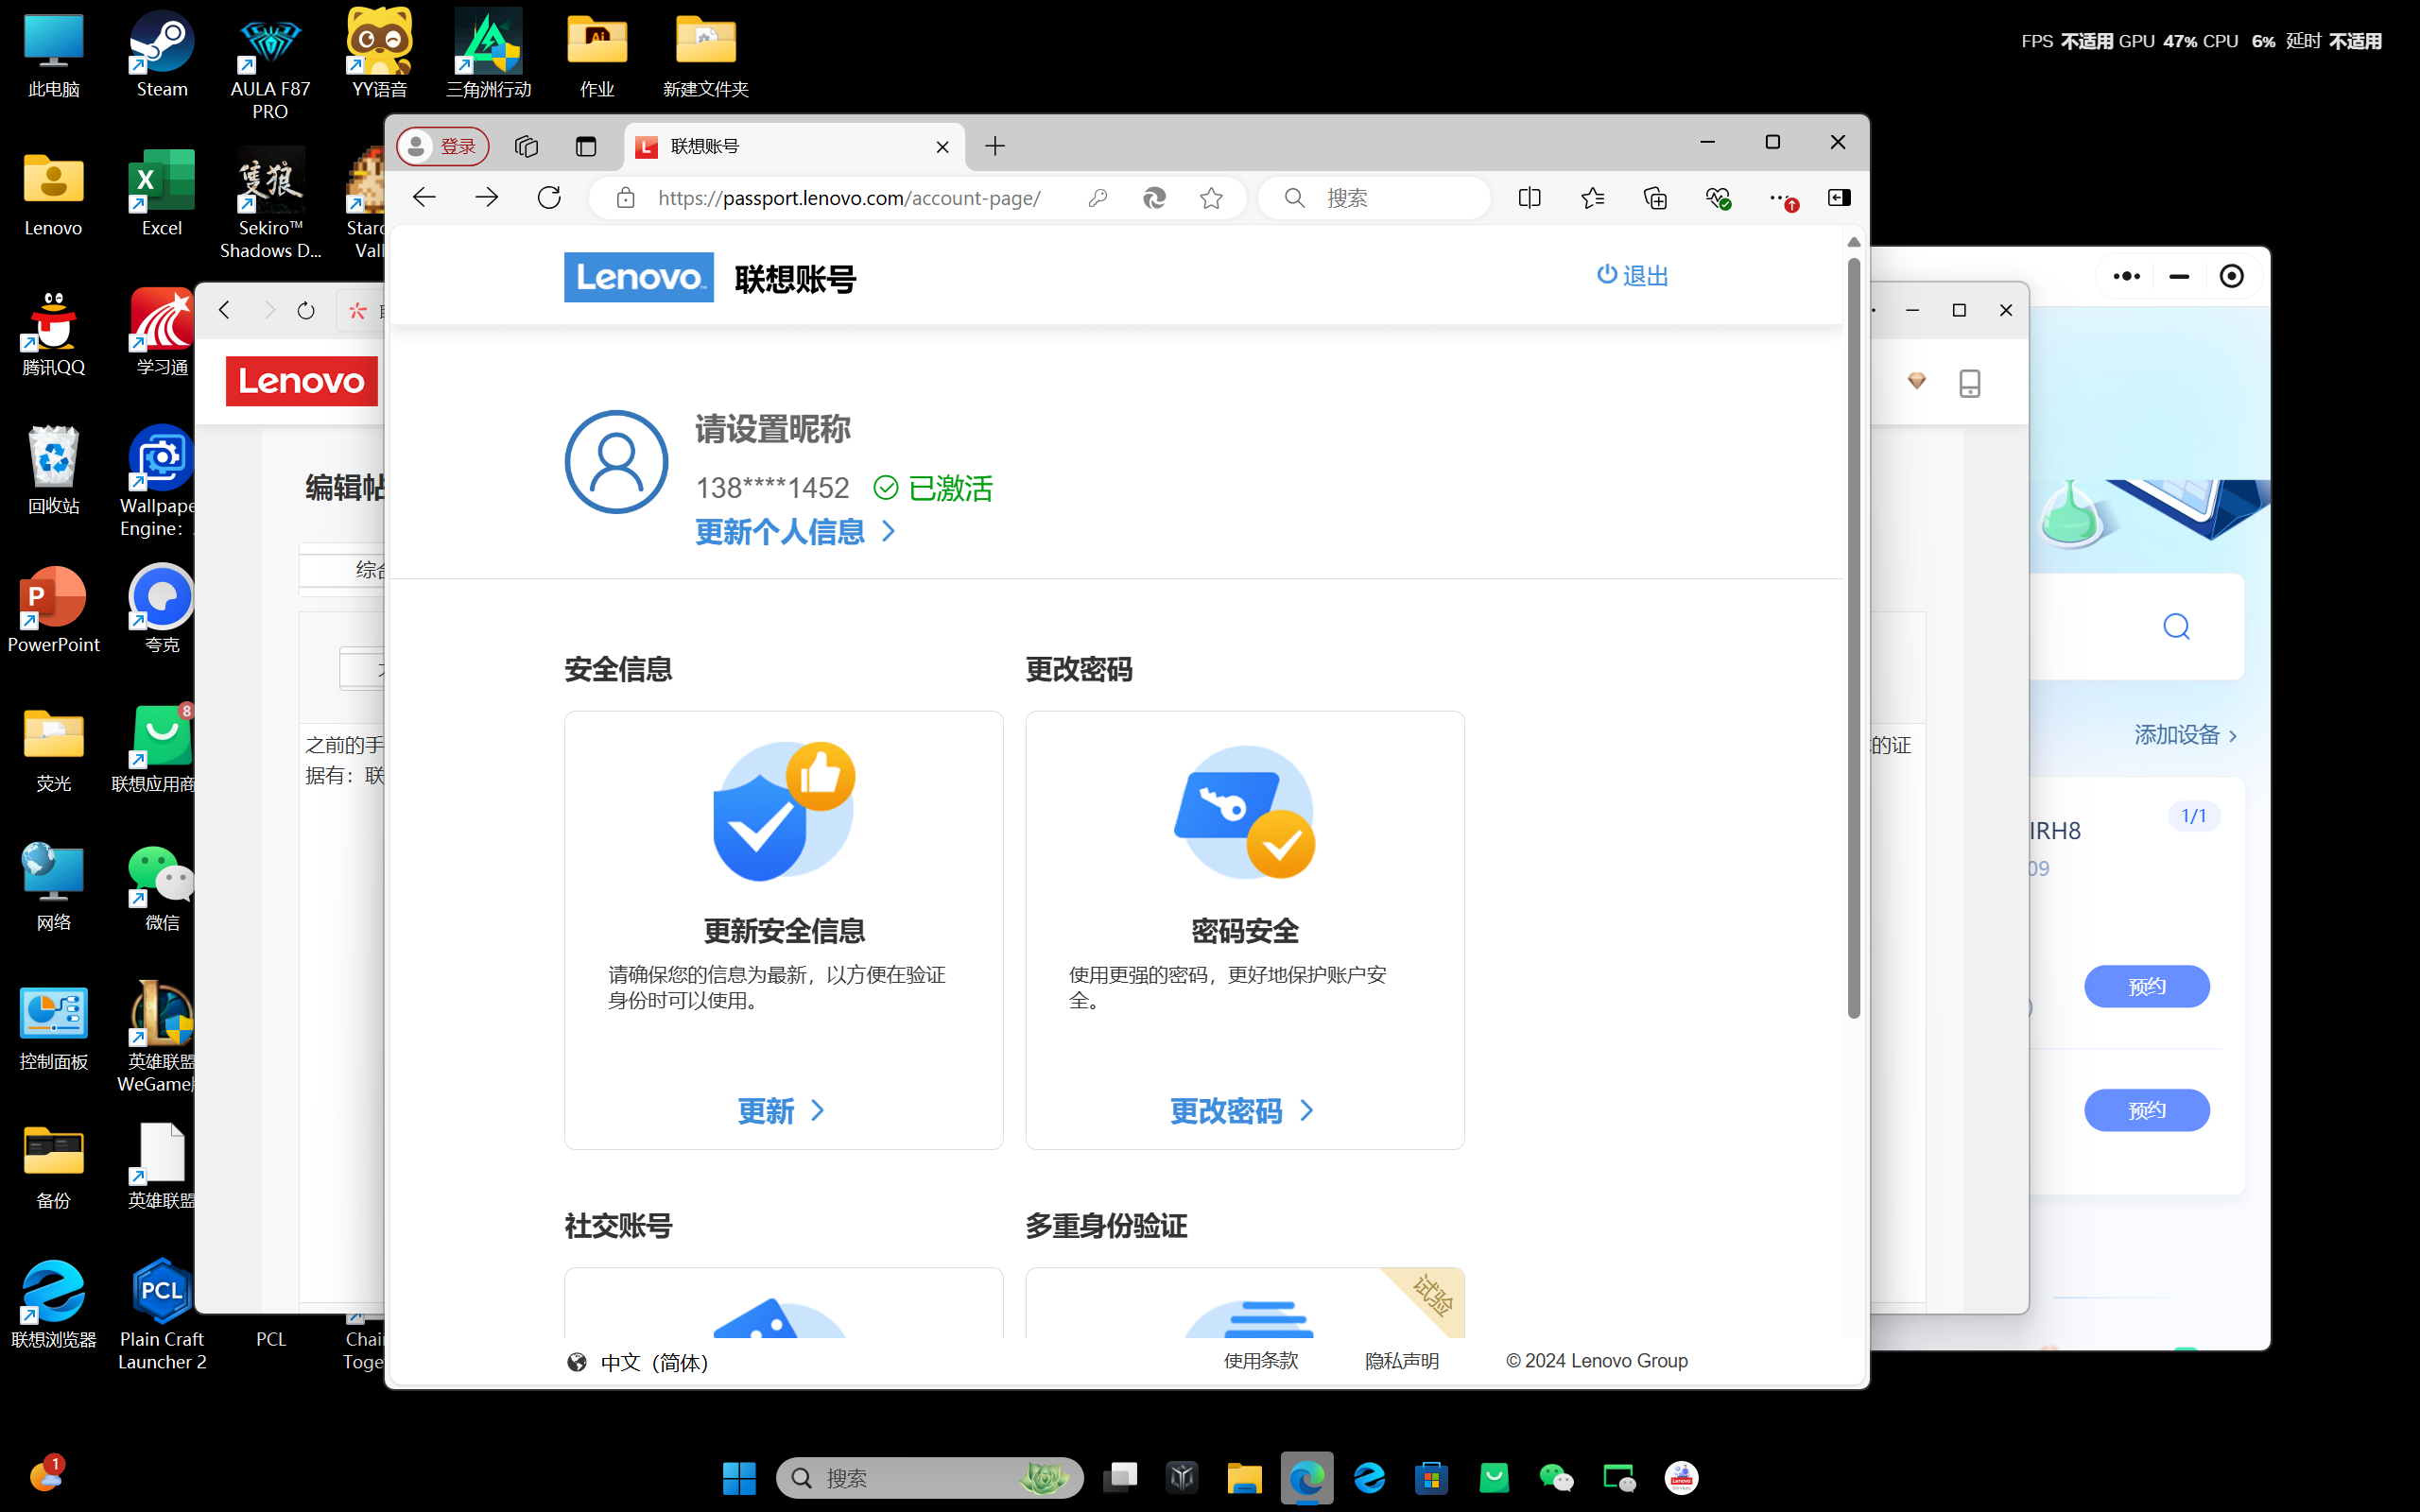This screenshot has width=2420, height=1512.
Task: Open the Edge sidebar panel icon
Action: 1839,198
